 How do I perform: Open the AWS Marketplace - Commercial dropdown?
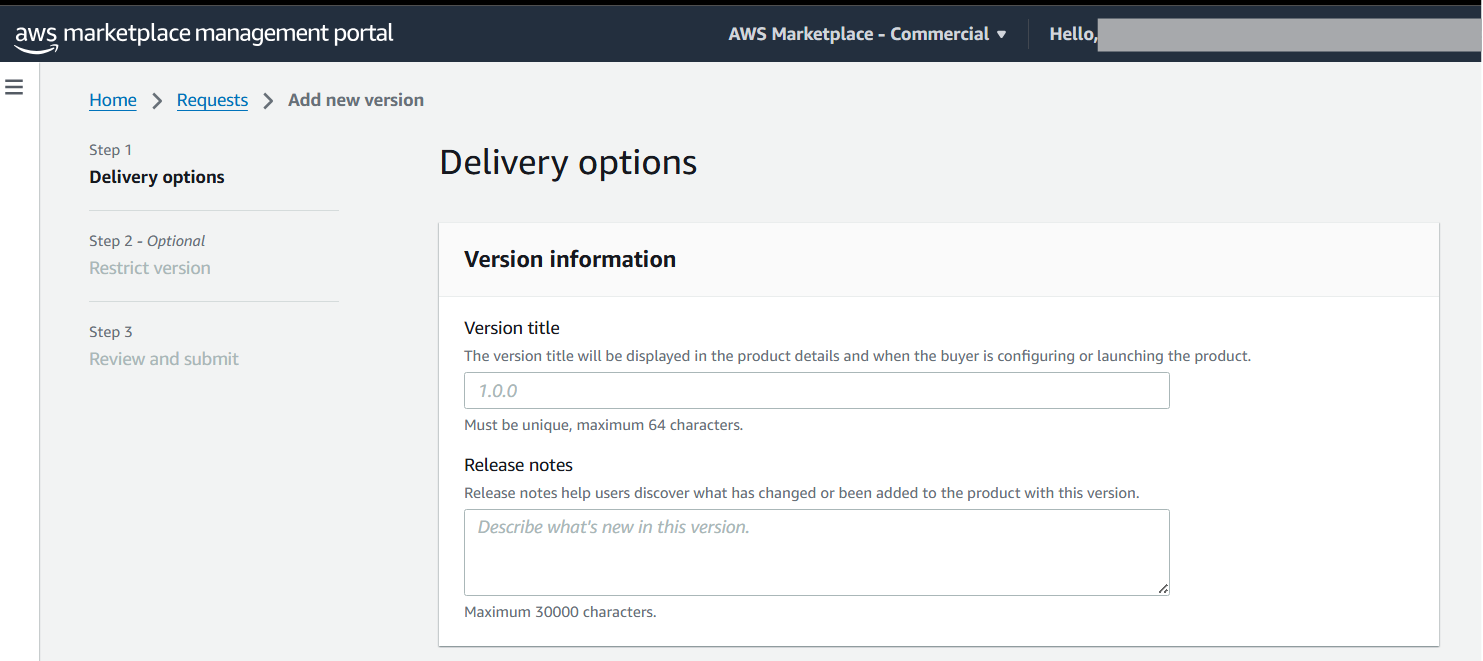point(867,34)
